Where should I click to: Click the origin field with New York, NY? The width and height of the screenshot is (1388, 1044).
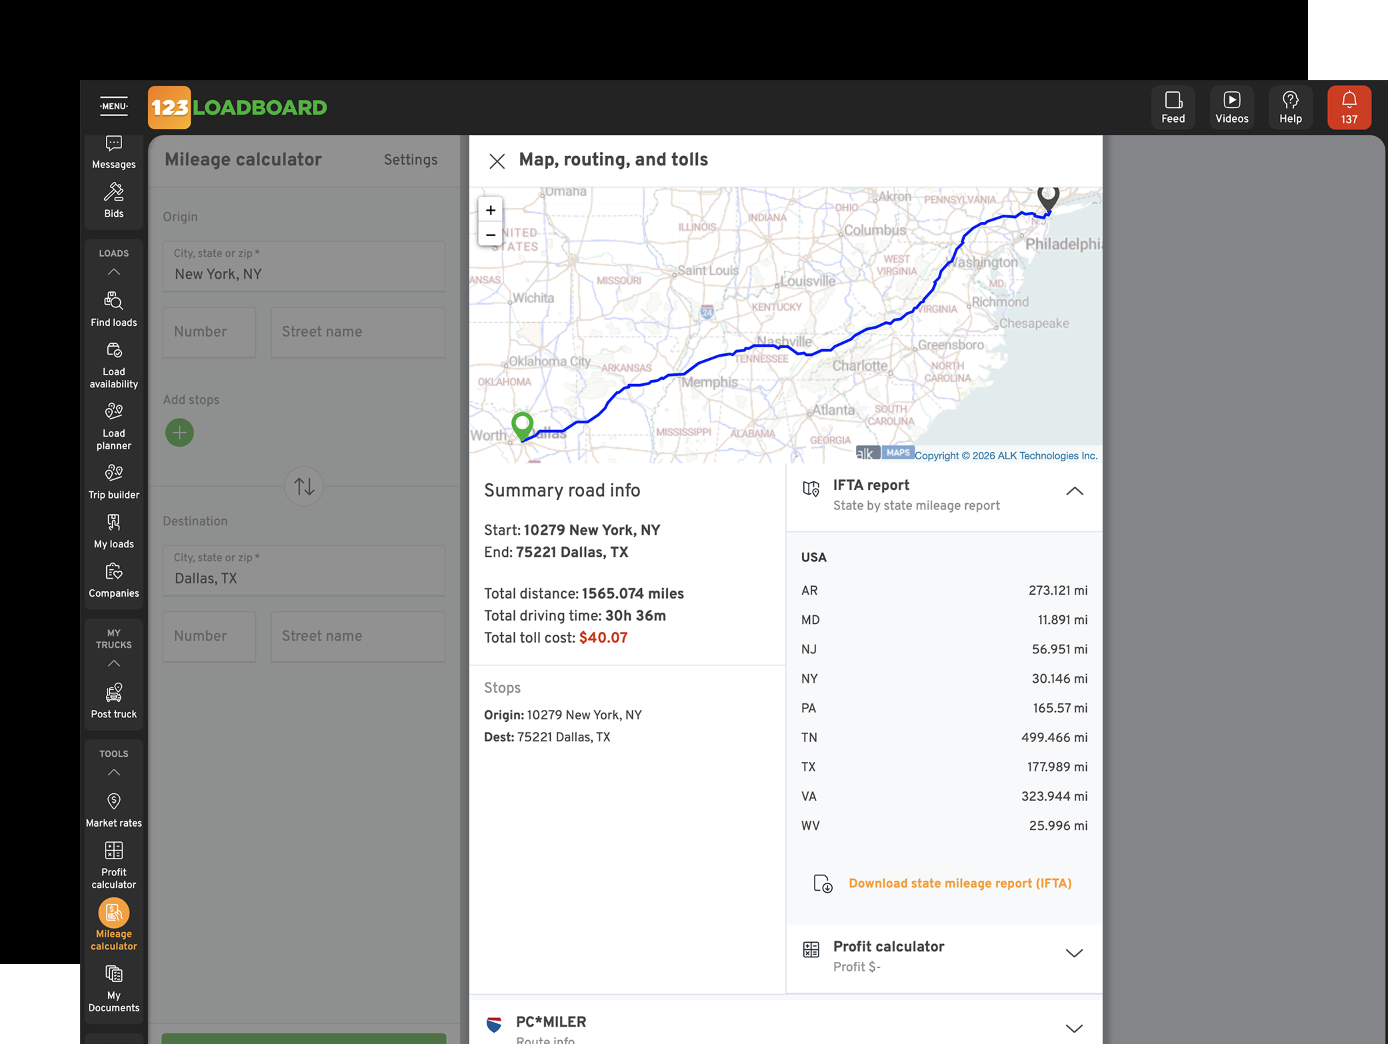tap(304, 266)
